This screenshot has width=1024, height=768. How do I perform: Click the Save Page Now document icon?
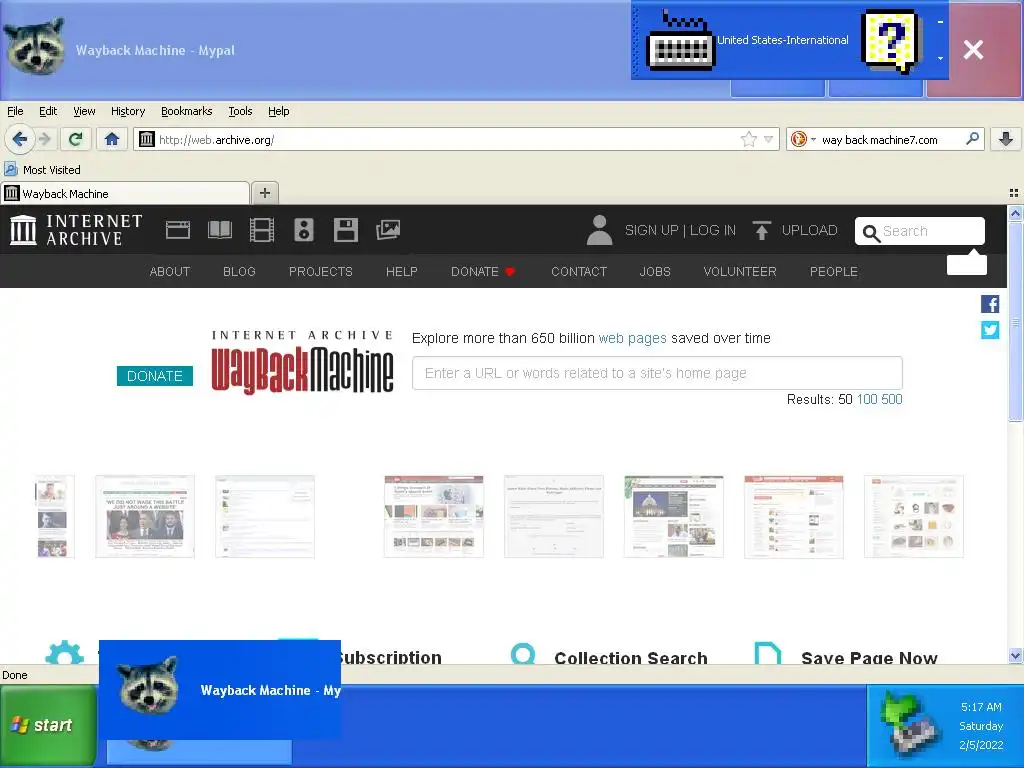767,653
